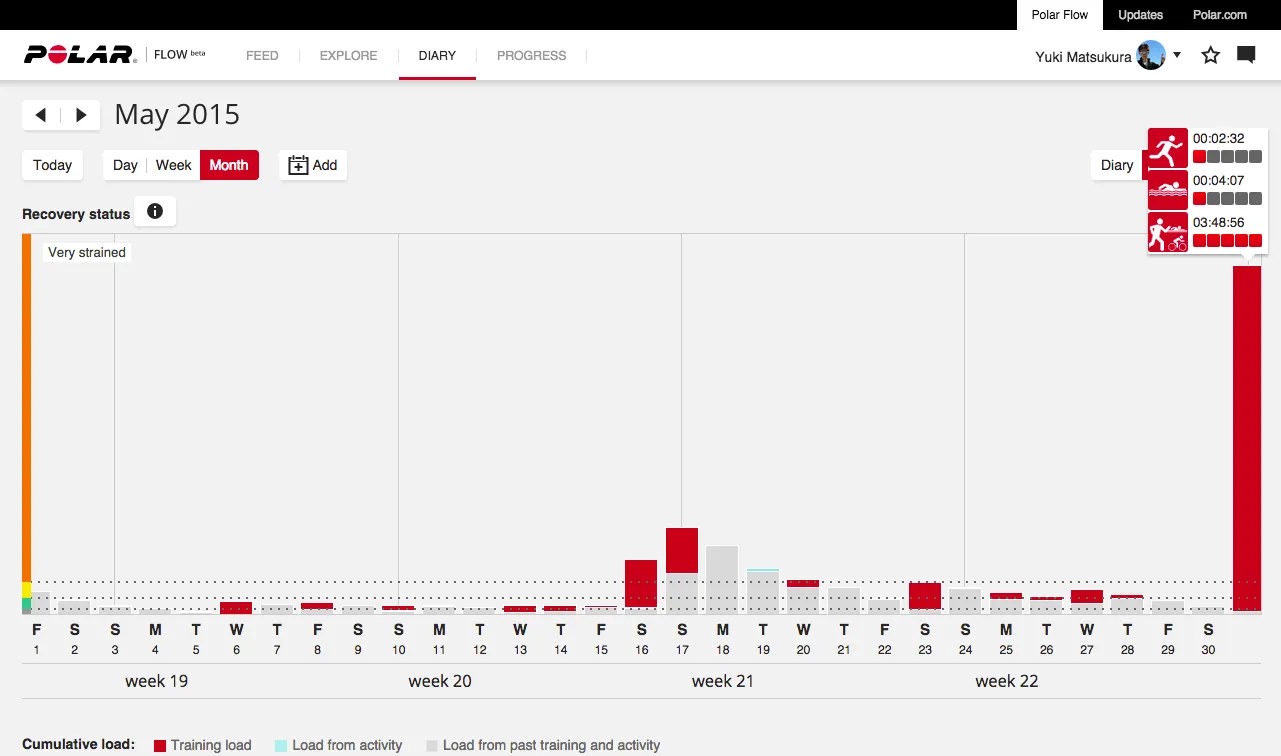Expand the user account dropdown arrow

click(x=1177, y=55)
